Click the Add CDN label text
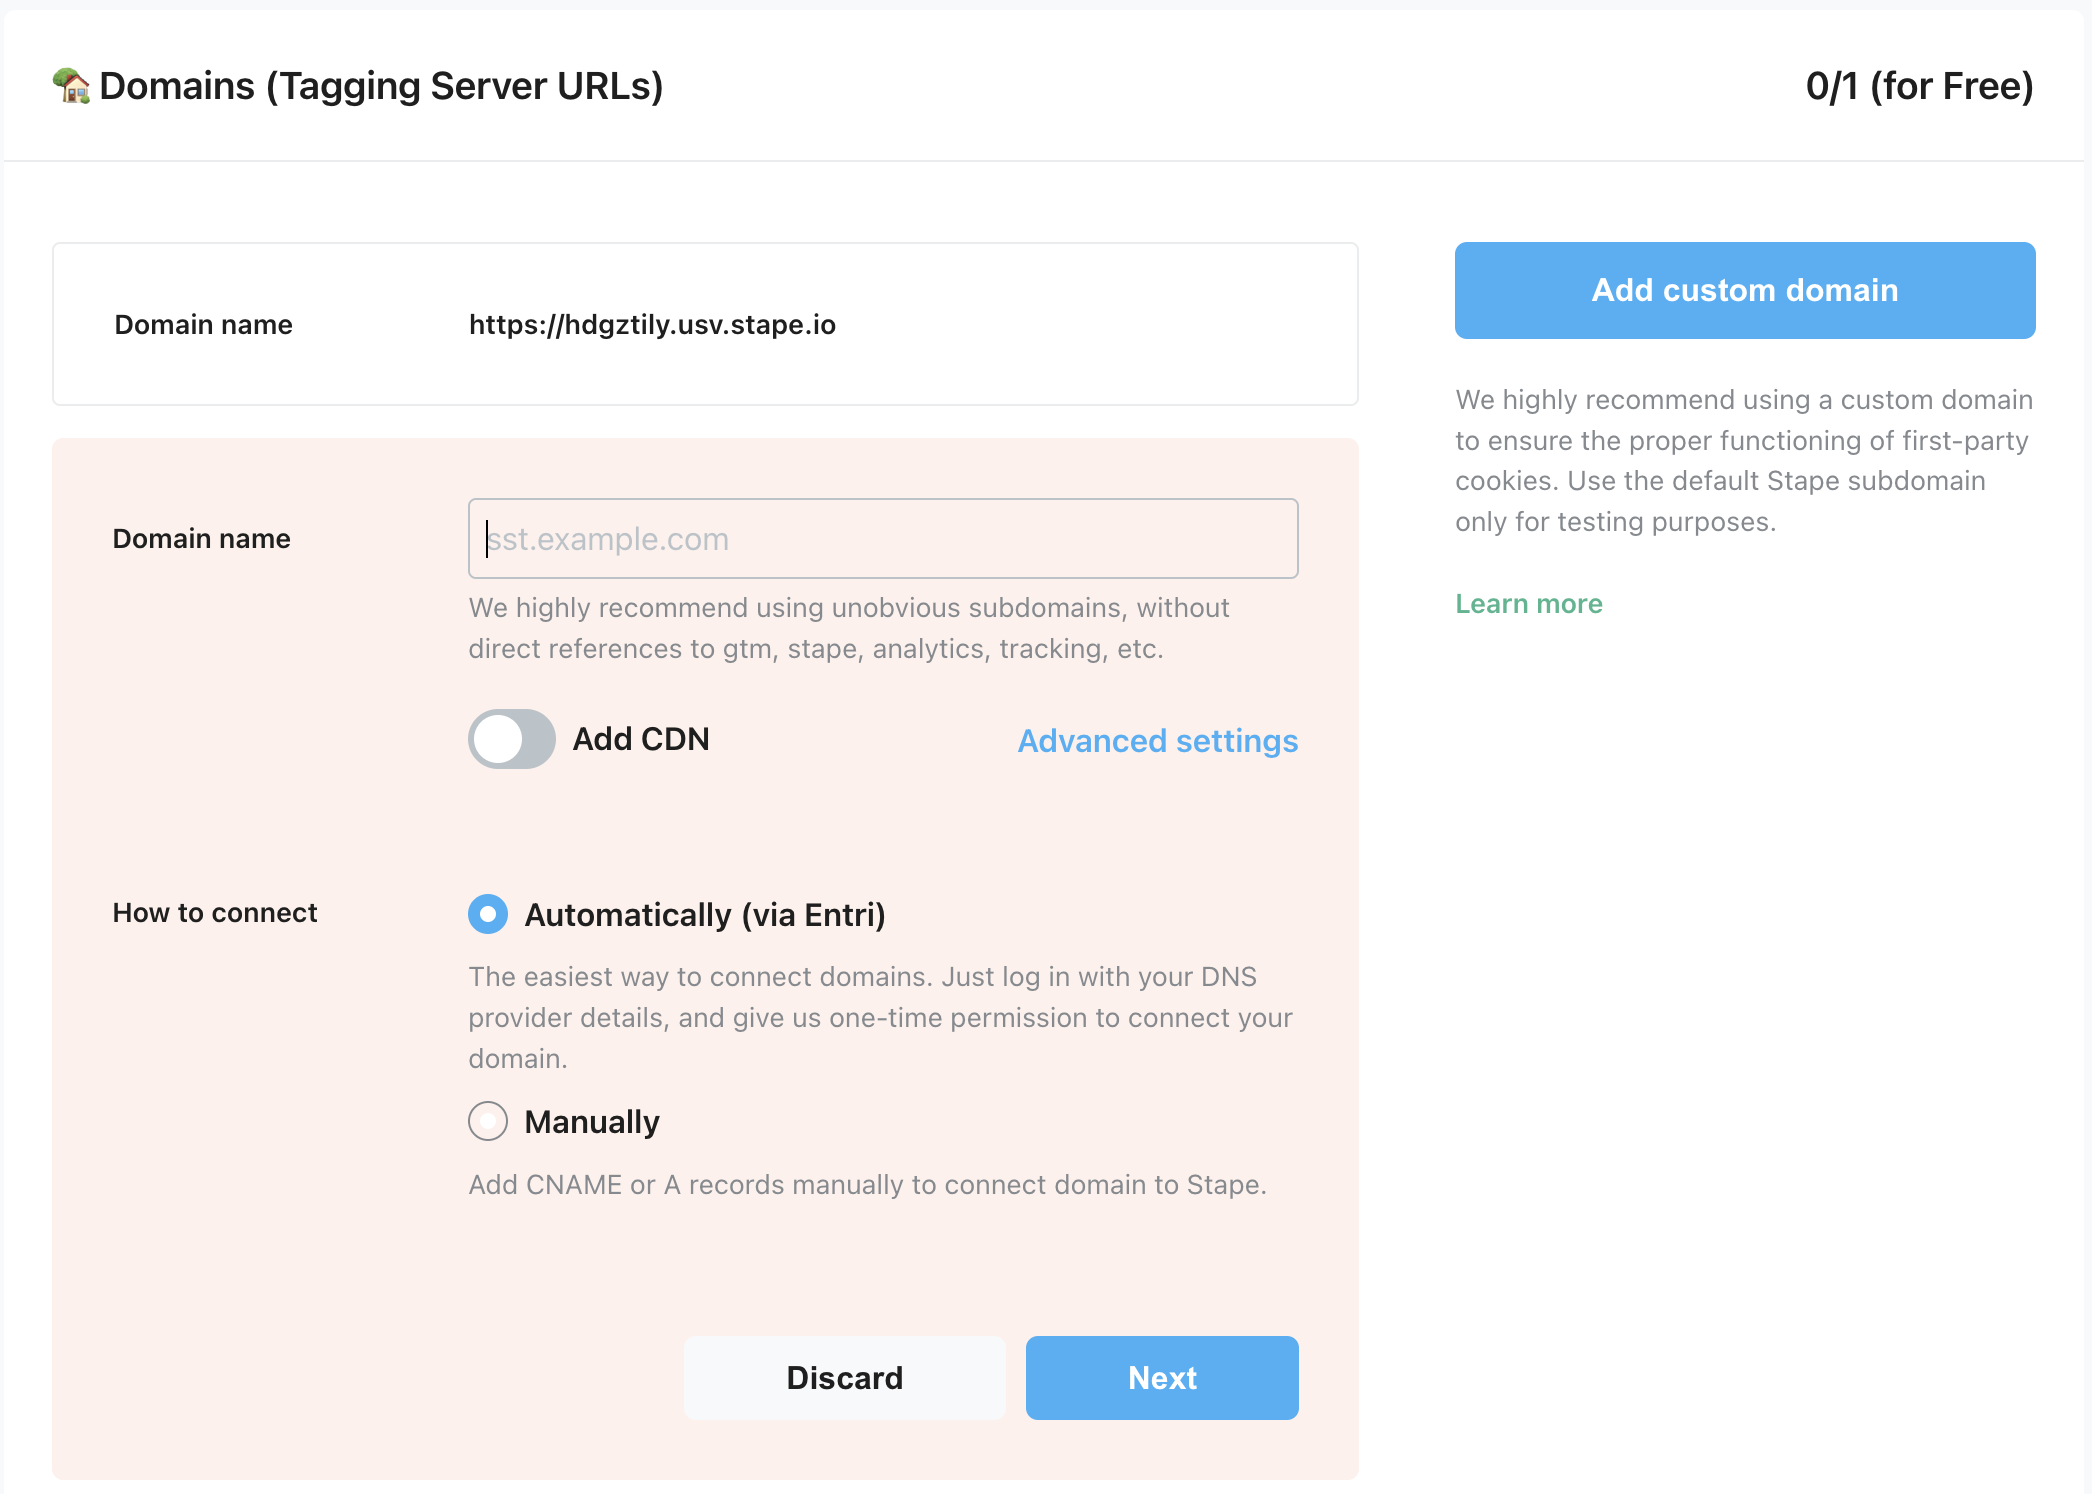The width and height of the screenshot is (2092, 1494). [641, 739]
